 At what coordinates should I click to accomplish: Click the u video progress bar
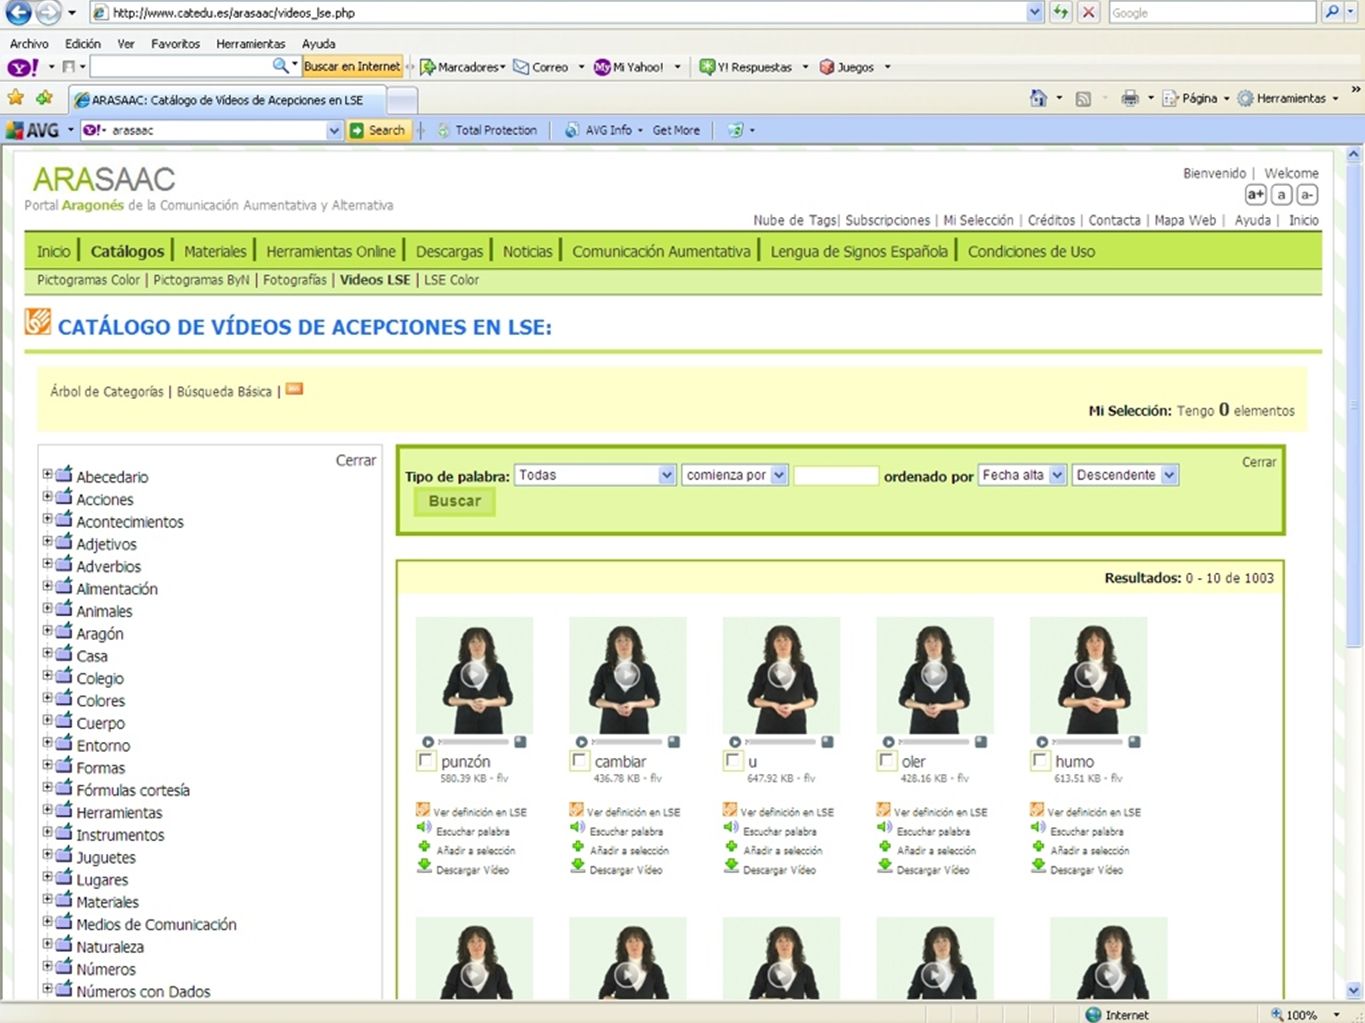pos(781,742)
